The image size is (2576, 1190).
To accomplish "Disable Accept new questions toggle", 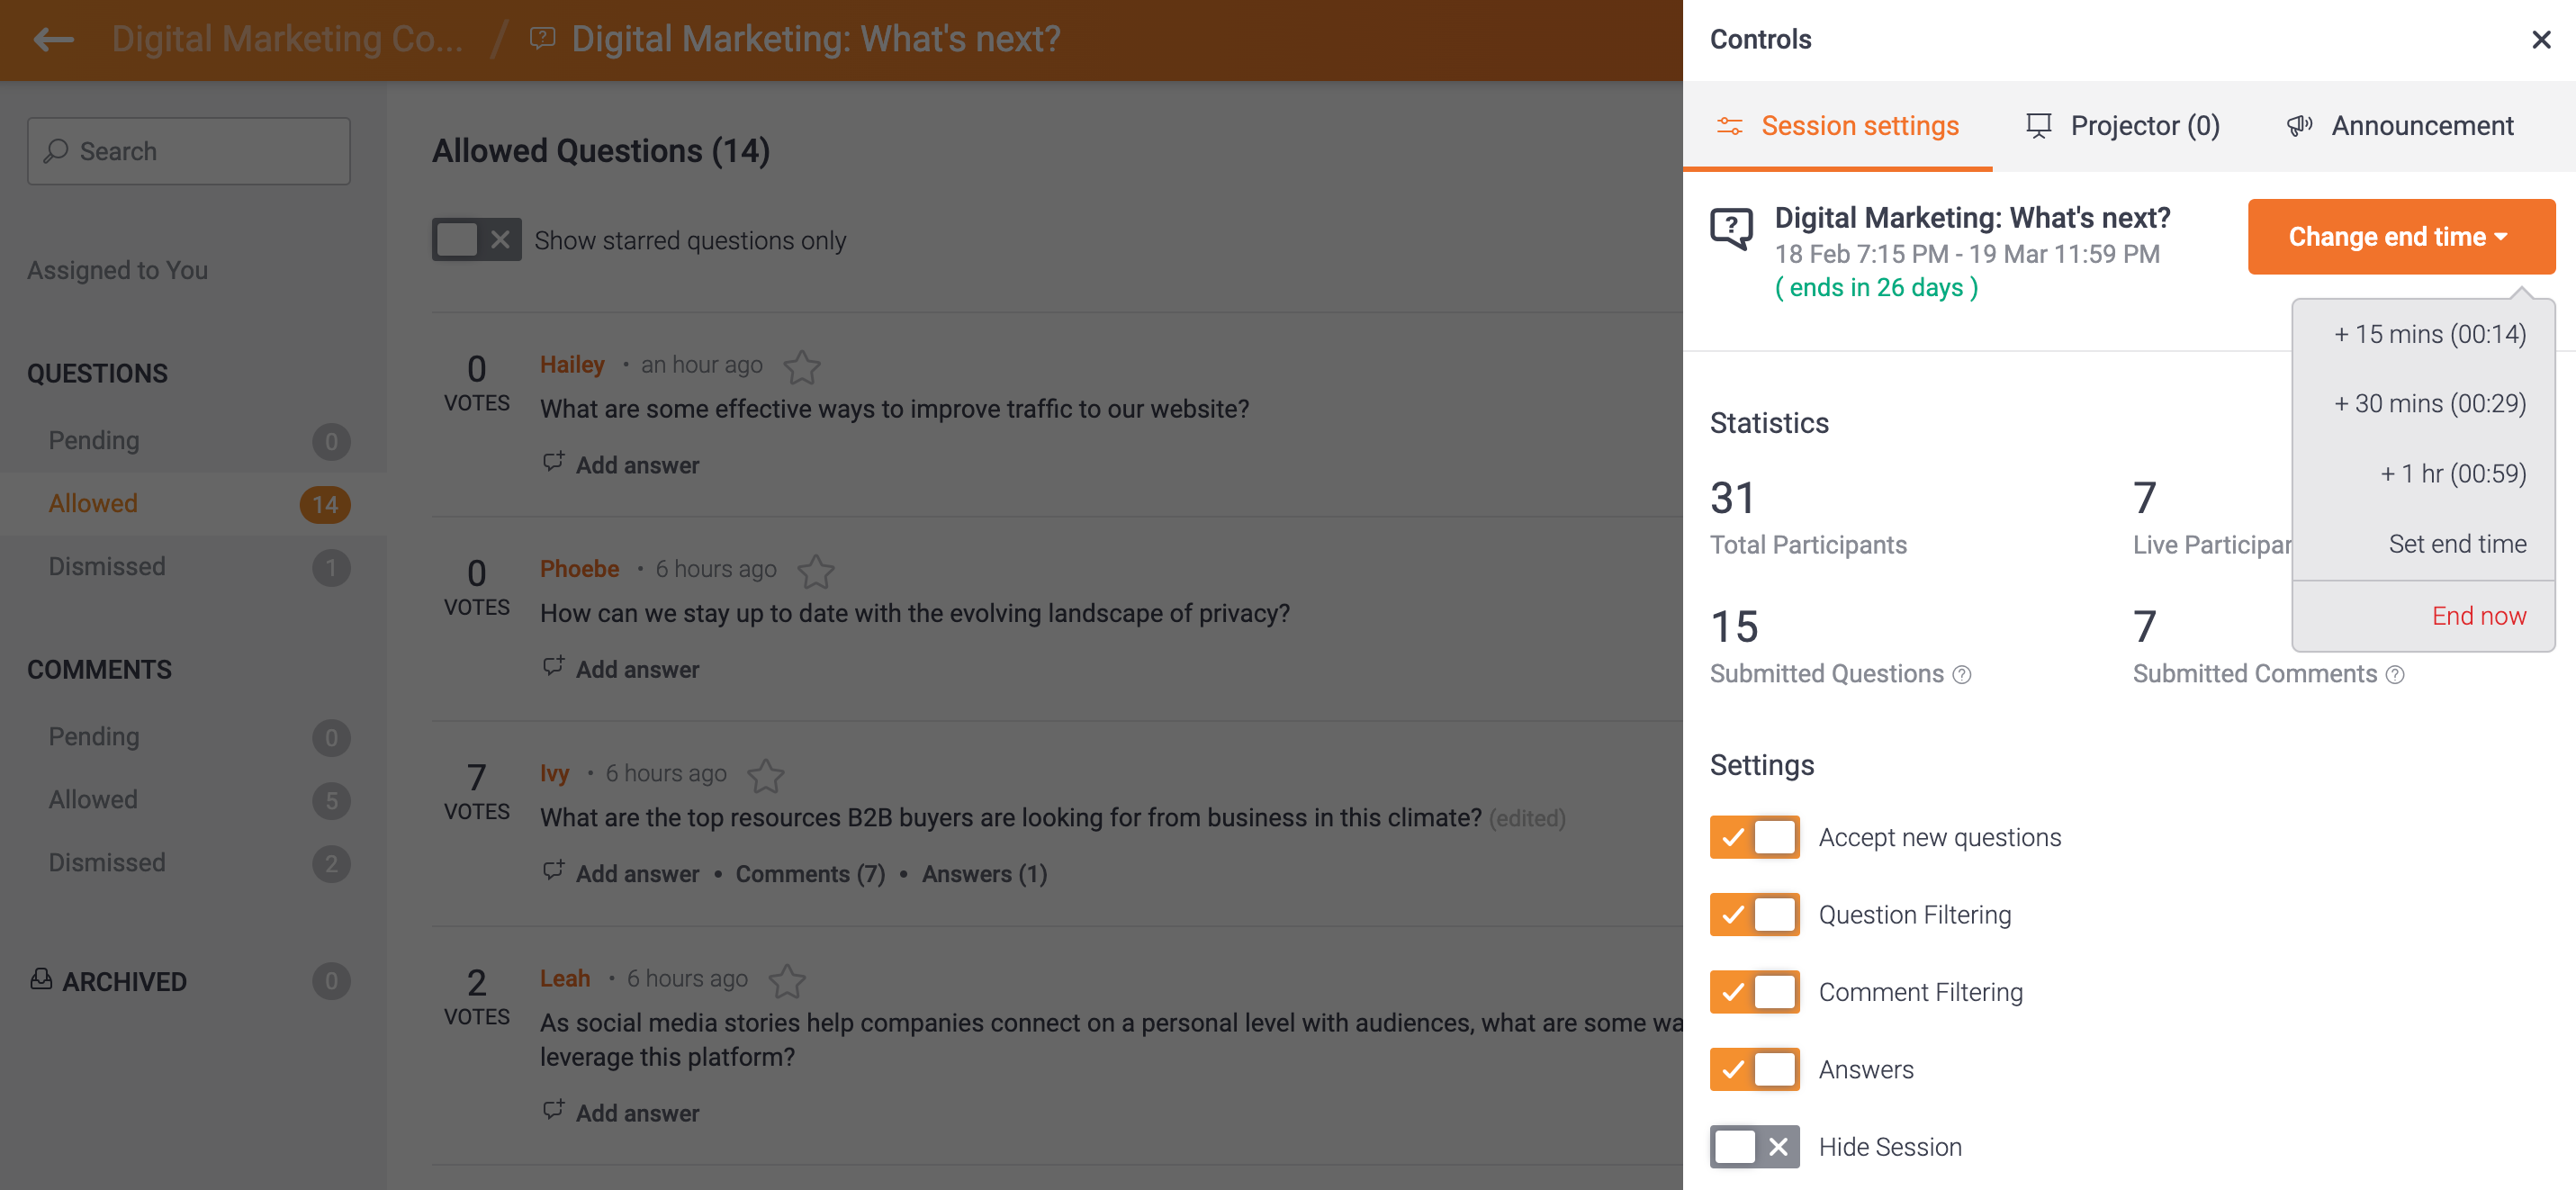I will (1754, 837).
